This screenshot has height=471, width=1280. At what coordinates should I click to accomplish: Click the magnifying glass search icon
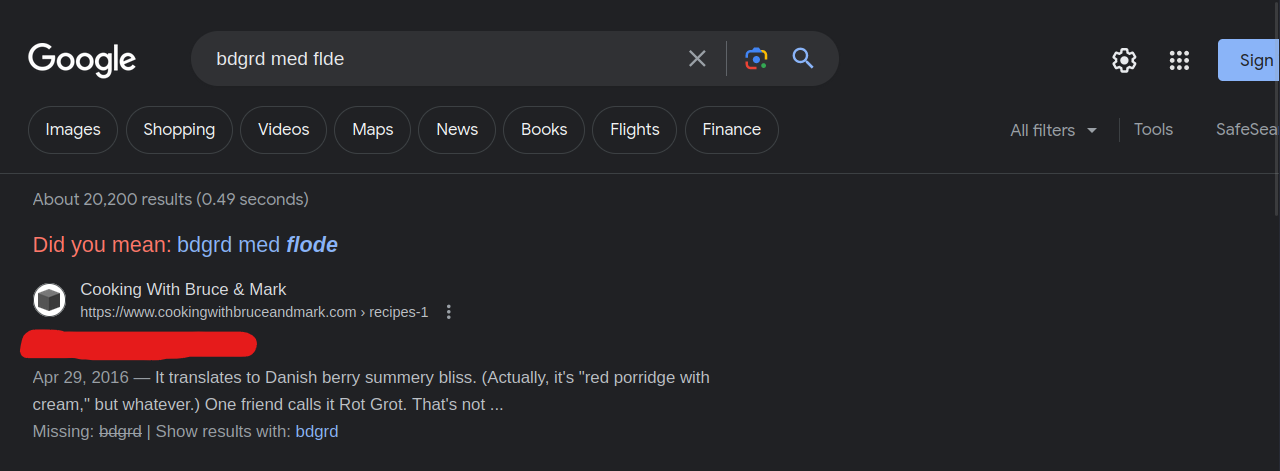tap(803, 58)
